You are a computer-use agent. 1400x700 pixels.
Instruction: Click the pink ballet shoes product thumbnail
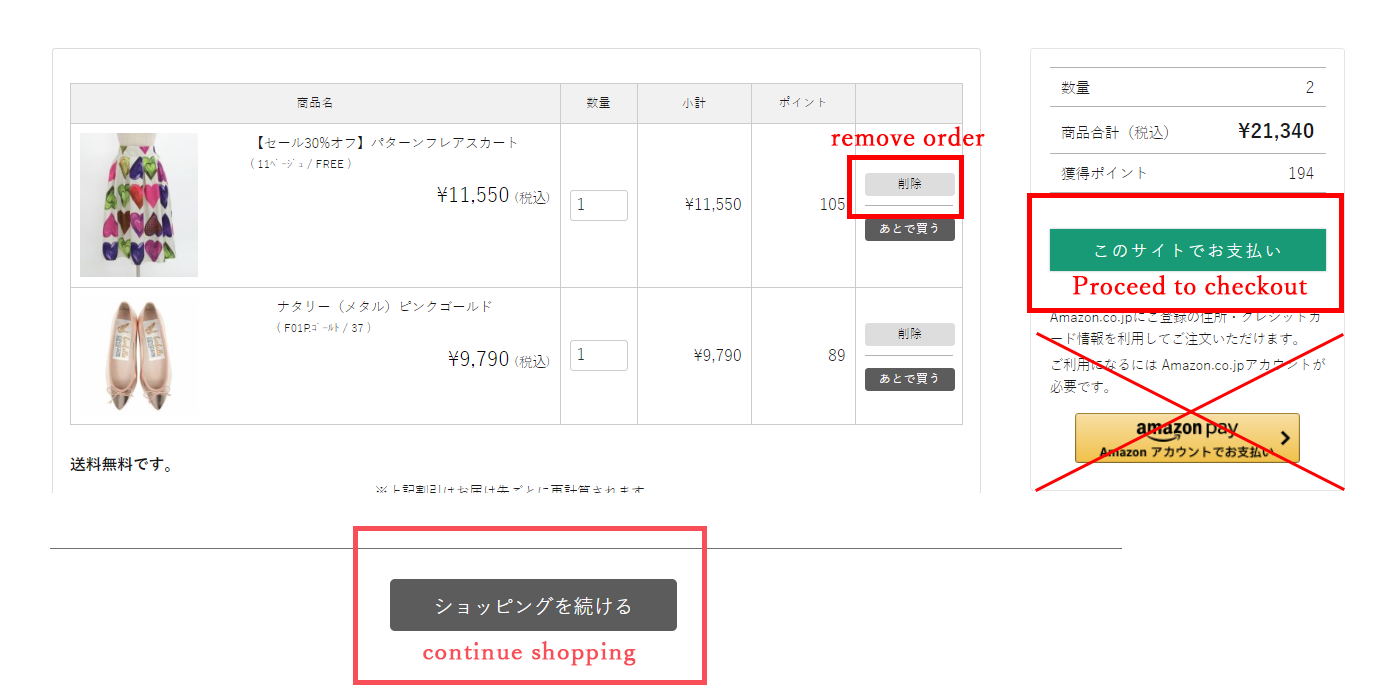tap(139, 356)
